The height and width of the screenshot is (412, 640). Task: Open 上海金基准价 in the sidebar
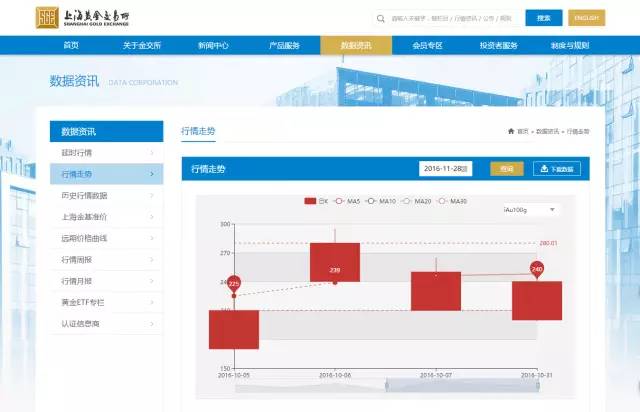(107, 217)
